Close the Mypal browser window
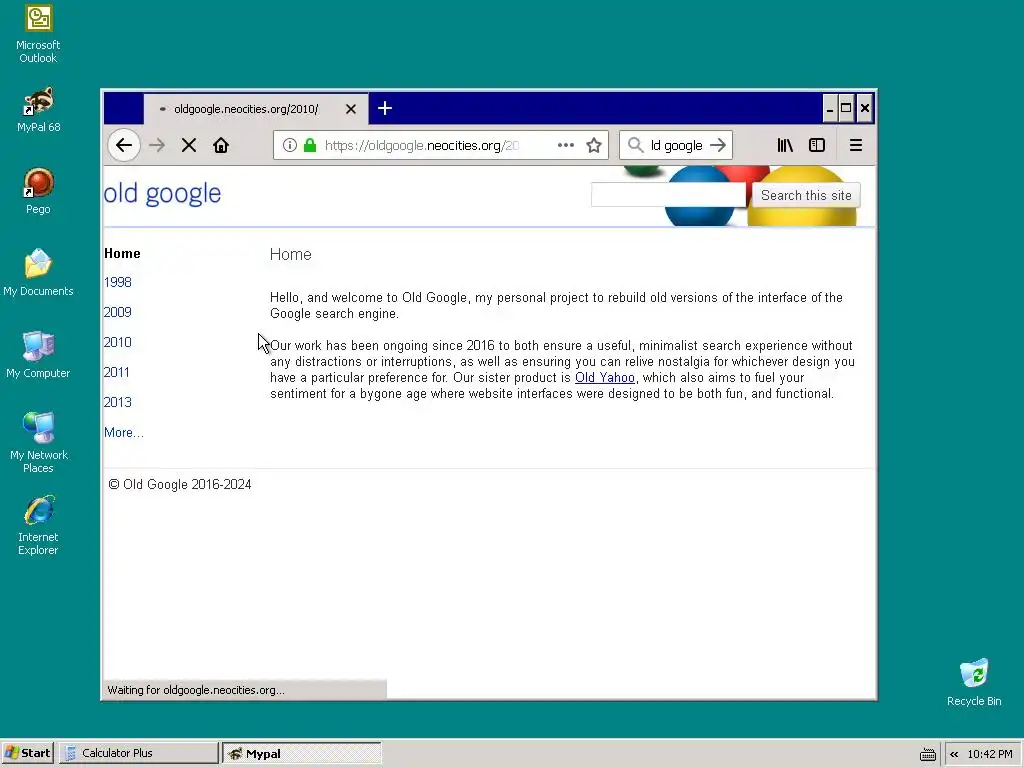The width and height of the screenshot is (1024, 768). pos(865,108)
